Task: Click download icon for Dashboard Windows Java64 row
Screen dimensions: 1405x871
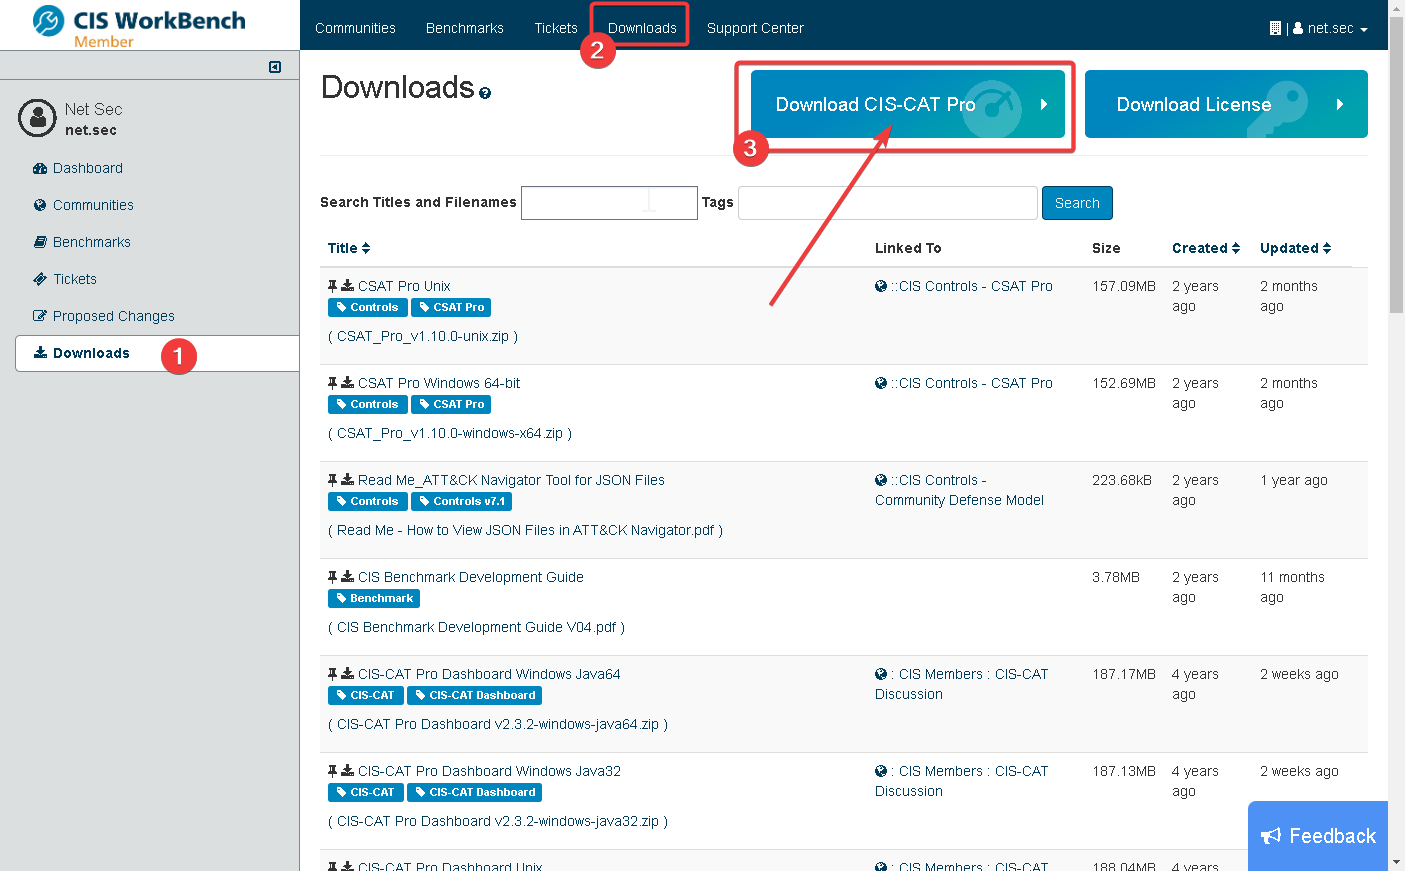Action: pyautogui.click(x=347, y=674)
